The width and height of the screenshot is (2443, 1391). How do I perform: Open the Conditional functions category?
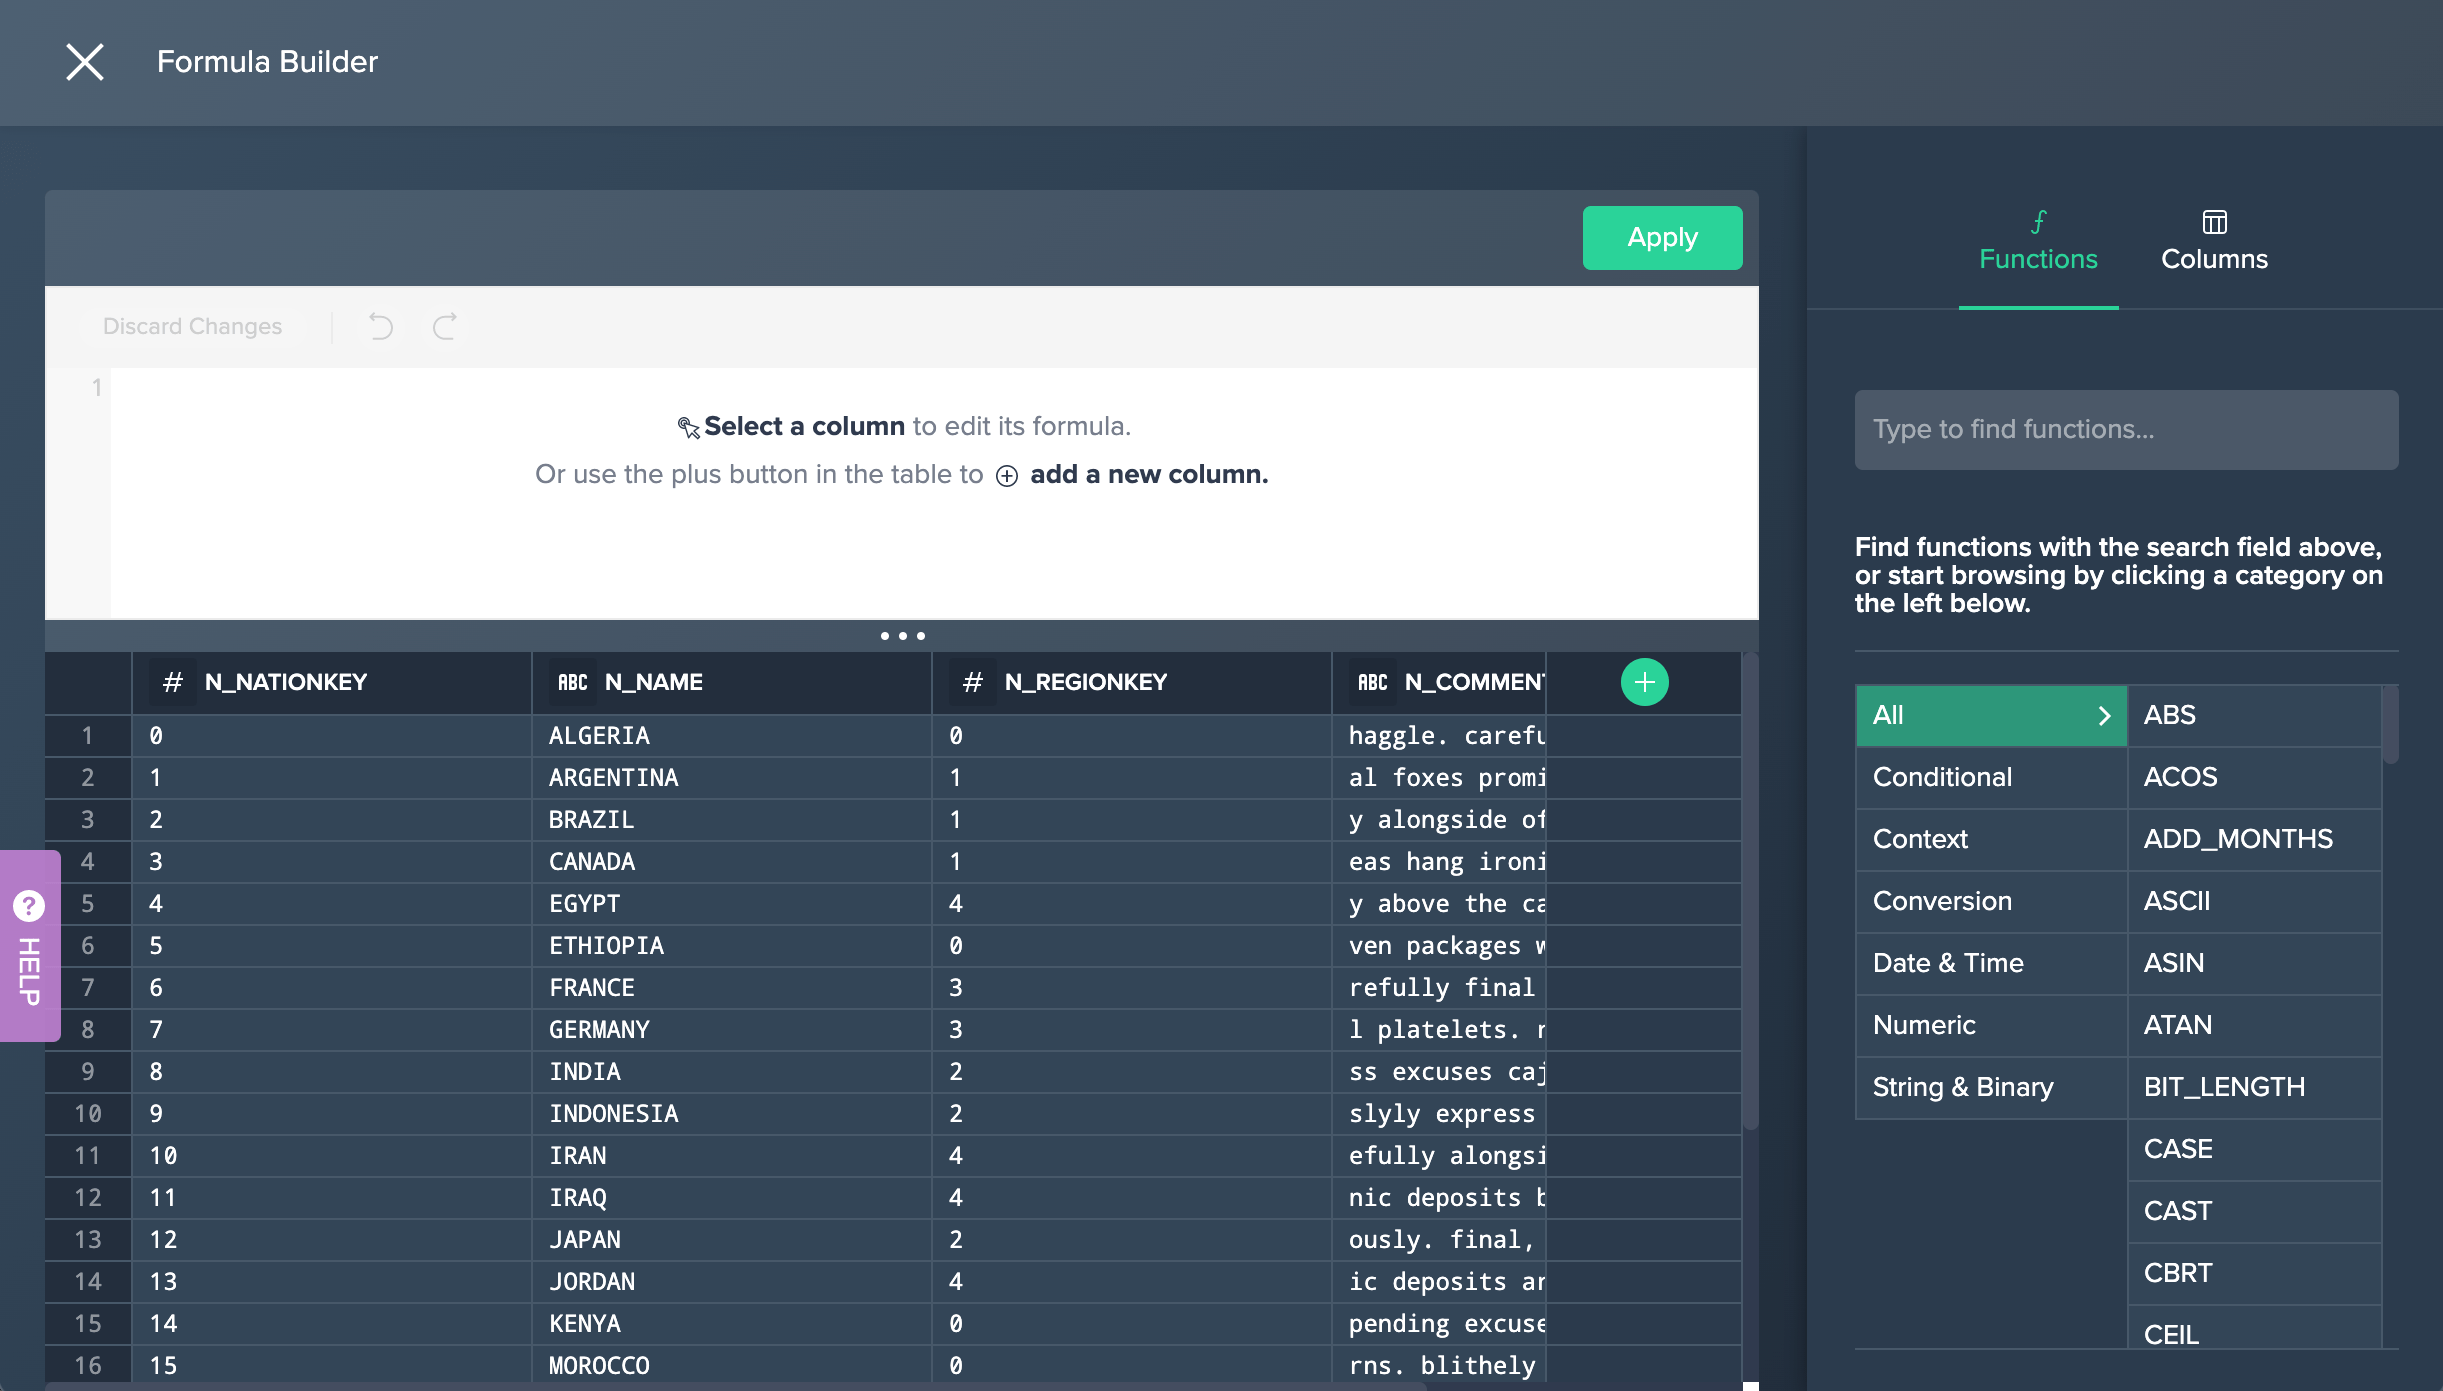tap(1941, 777)
